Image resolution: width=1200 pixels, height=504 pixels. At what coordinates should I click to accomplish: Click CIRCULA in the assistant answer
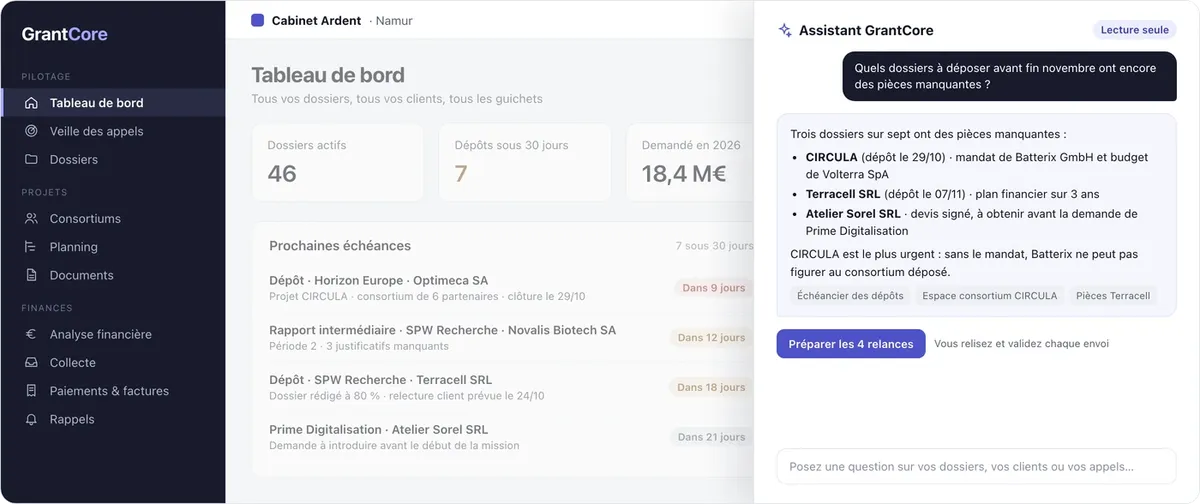tap(832, 157)
